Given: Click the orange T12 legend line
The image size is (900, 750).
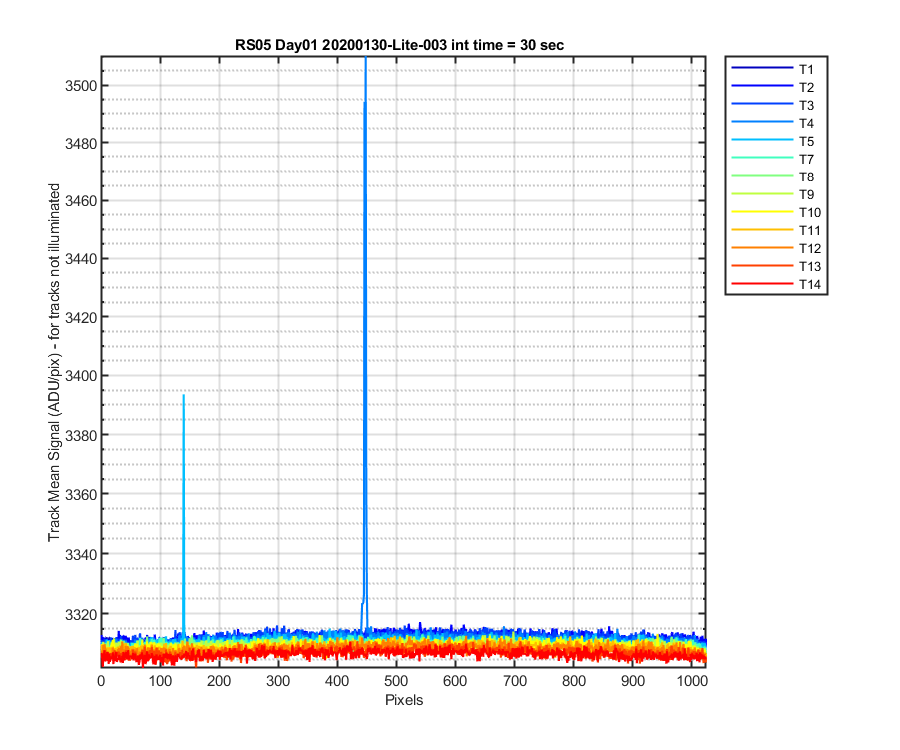Looking at the screenshot, I should [x=762, y=247].
